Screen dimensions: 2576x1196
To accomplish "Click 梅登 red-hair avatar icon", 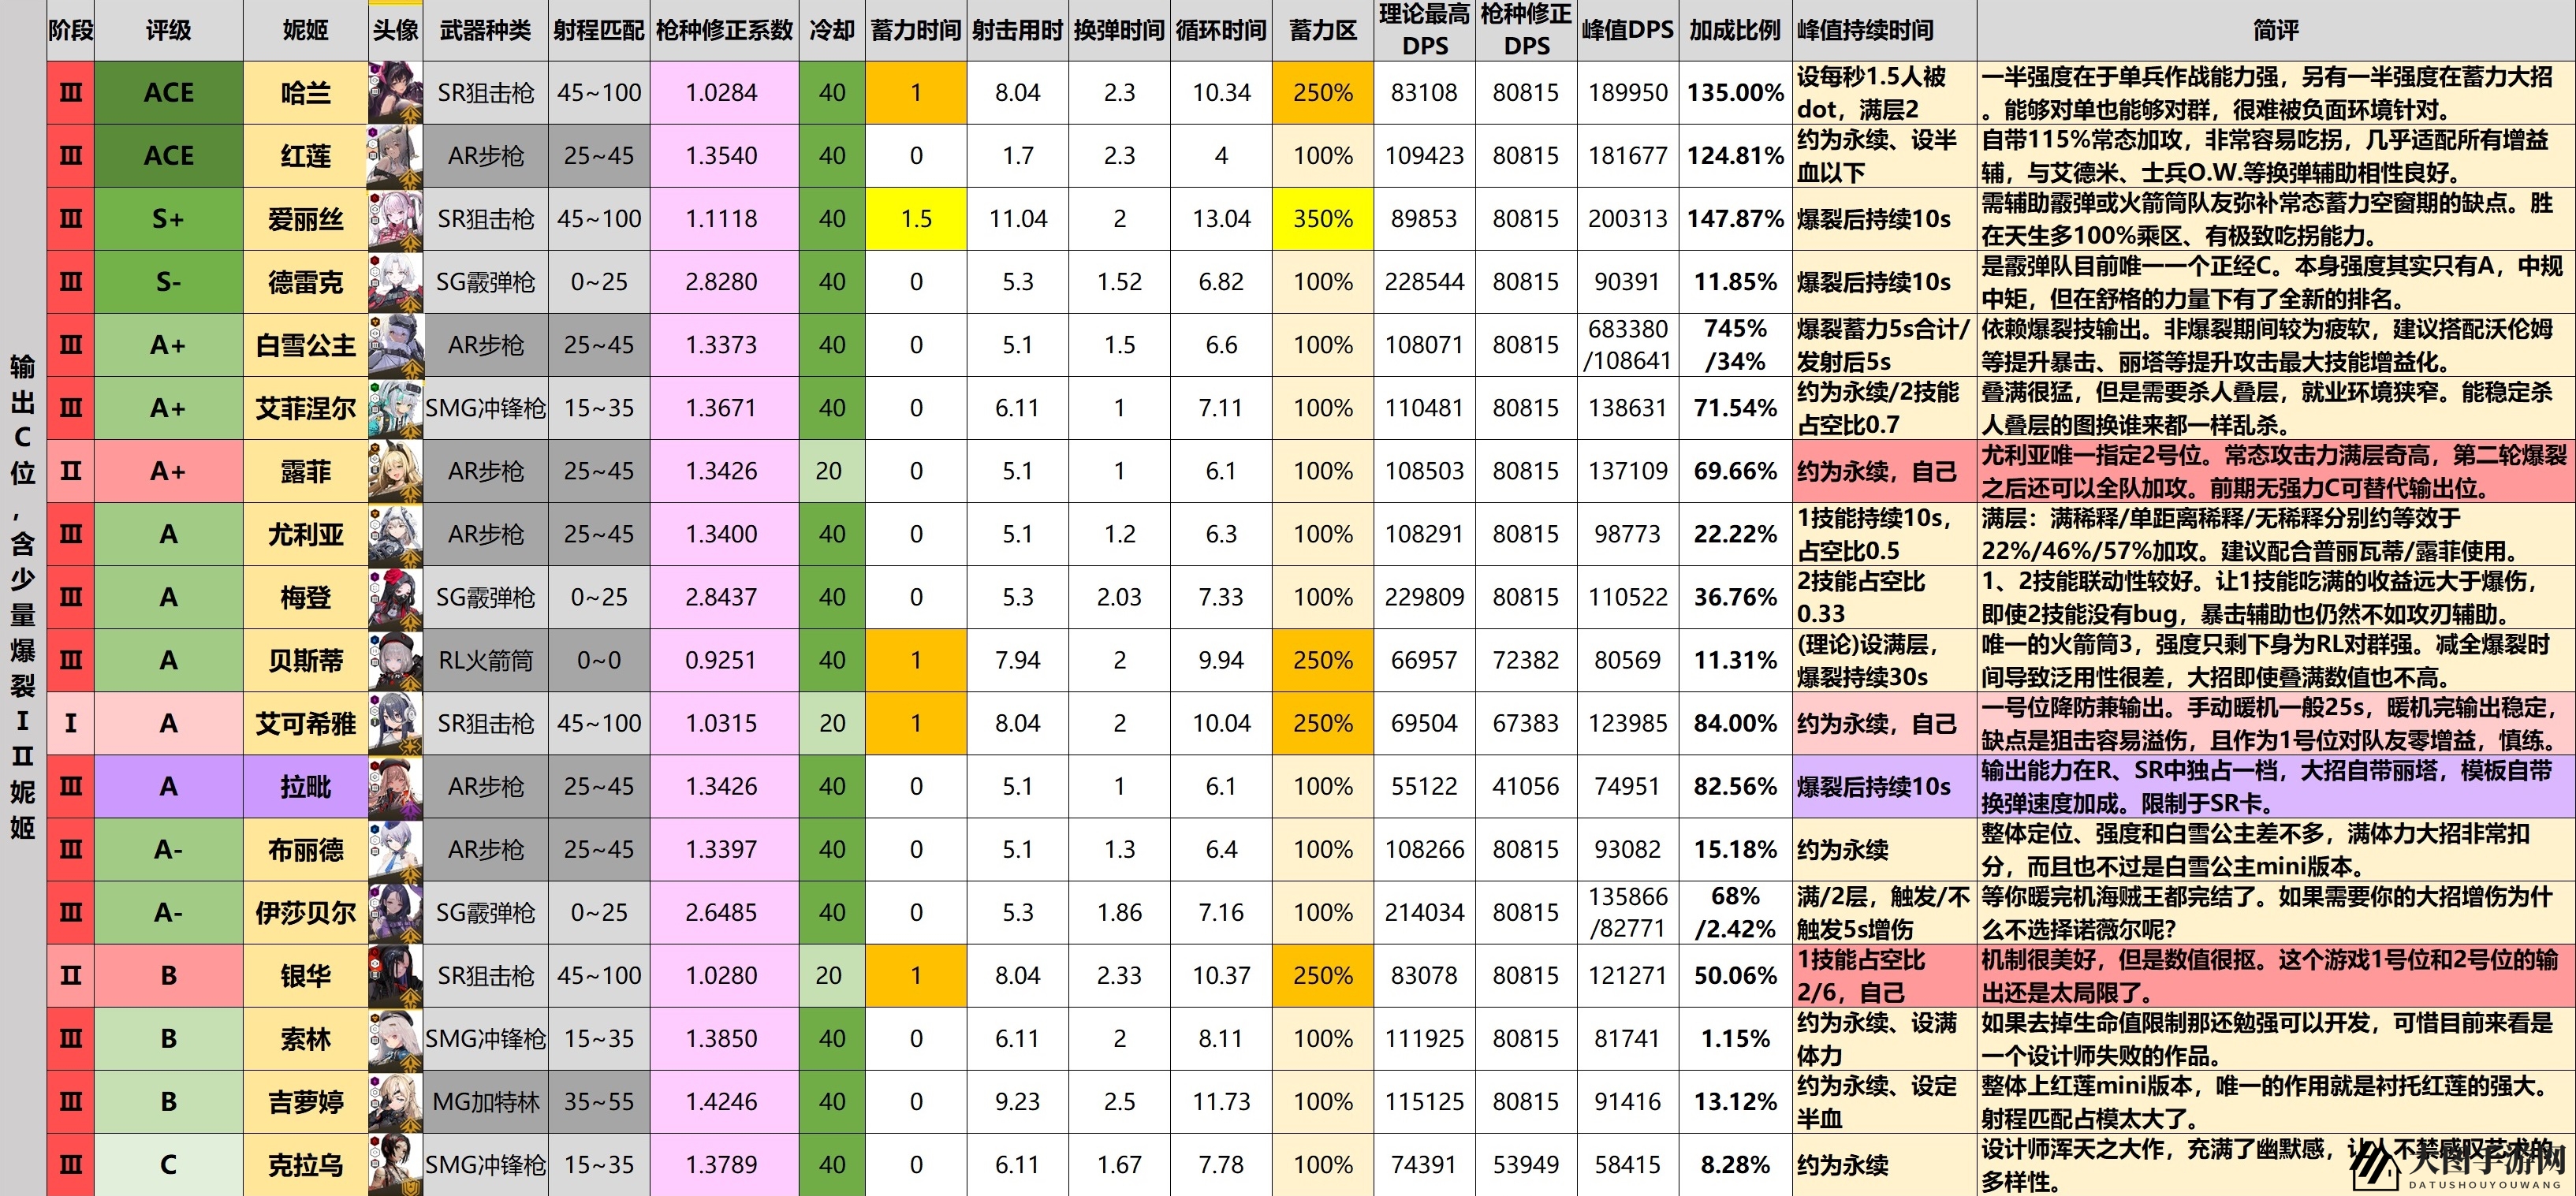I will click(x=395, y=597).
